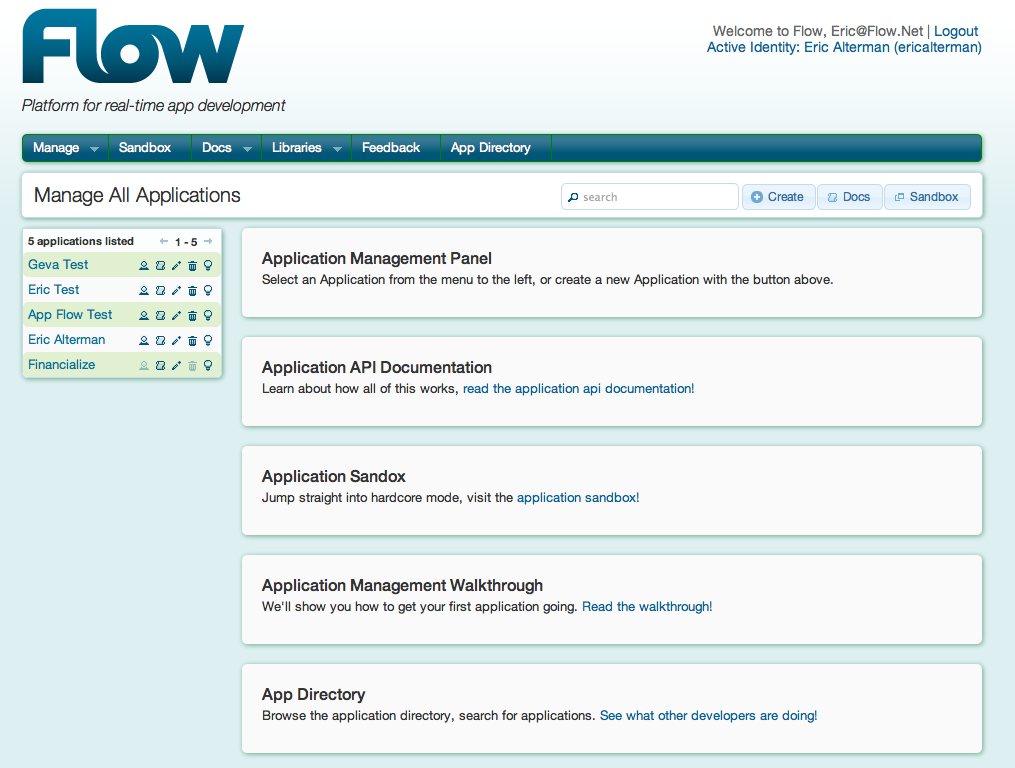Go to next page of applications arrow

(208, 241)
